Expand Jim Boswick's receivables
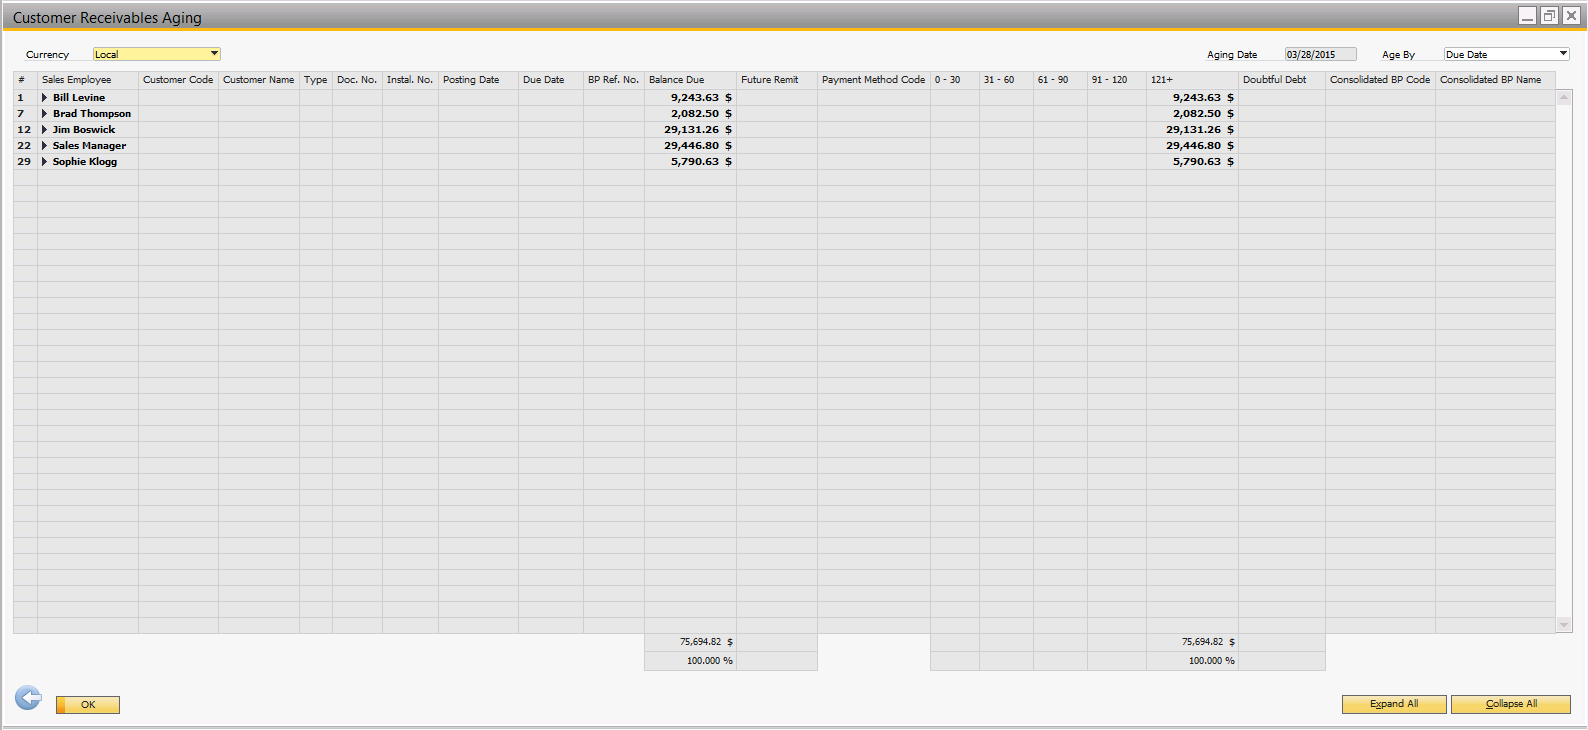The width and height of the screenshot is (1588, 730). [44, 130]
